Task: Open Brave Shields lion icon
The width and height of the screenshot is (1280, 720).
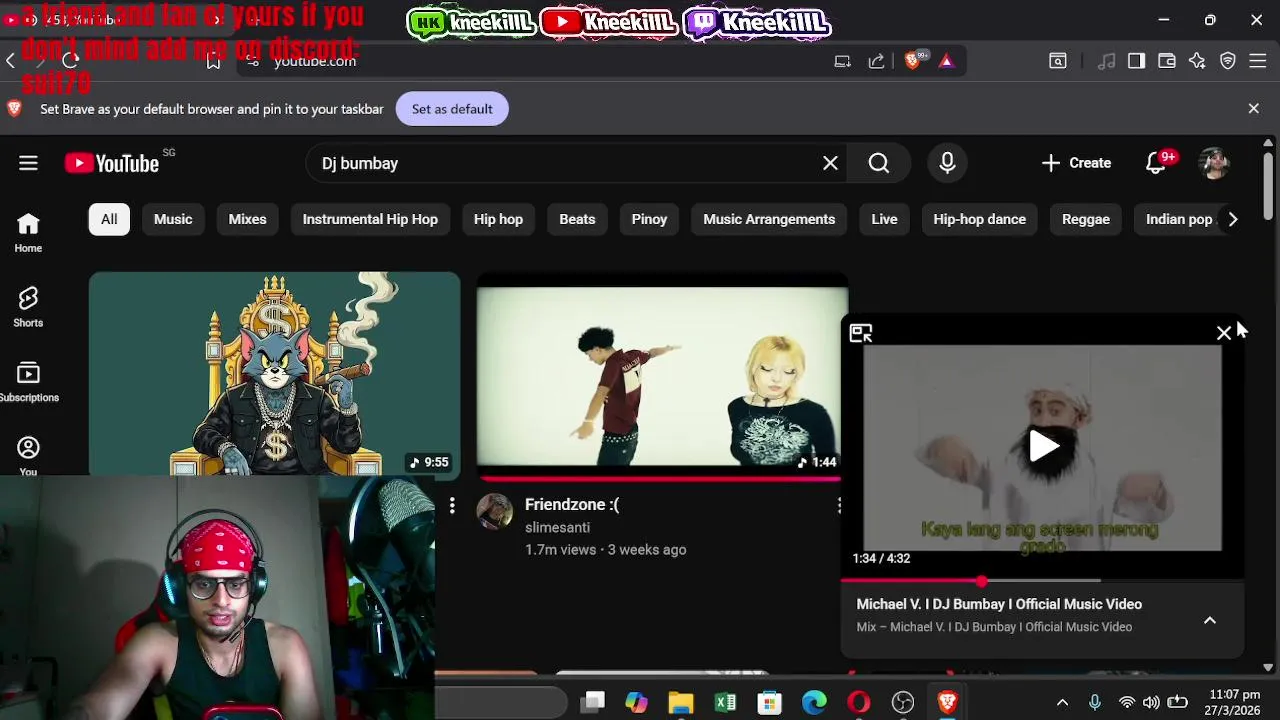Action: point(912,61)
